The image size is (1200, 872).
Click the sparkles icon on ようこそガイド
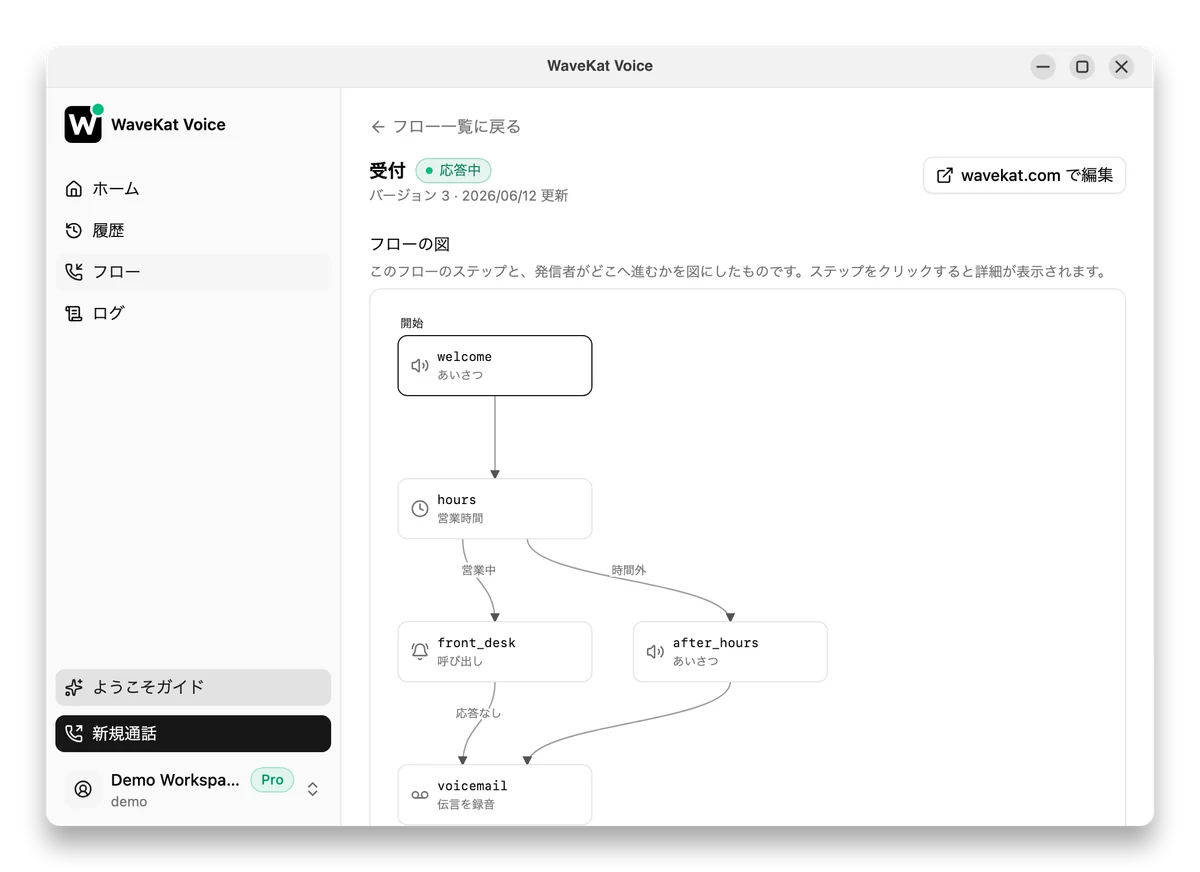74,687
